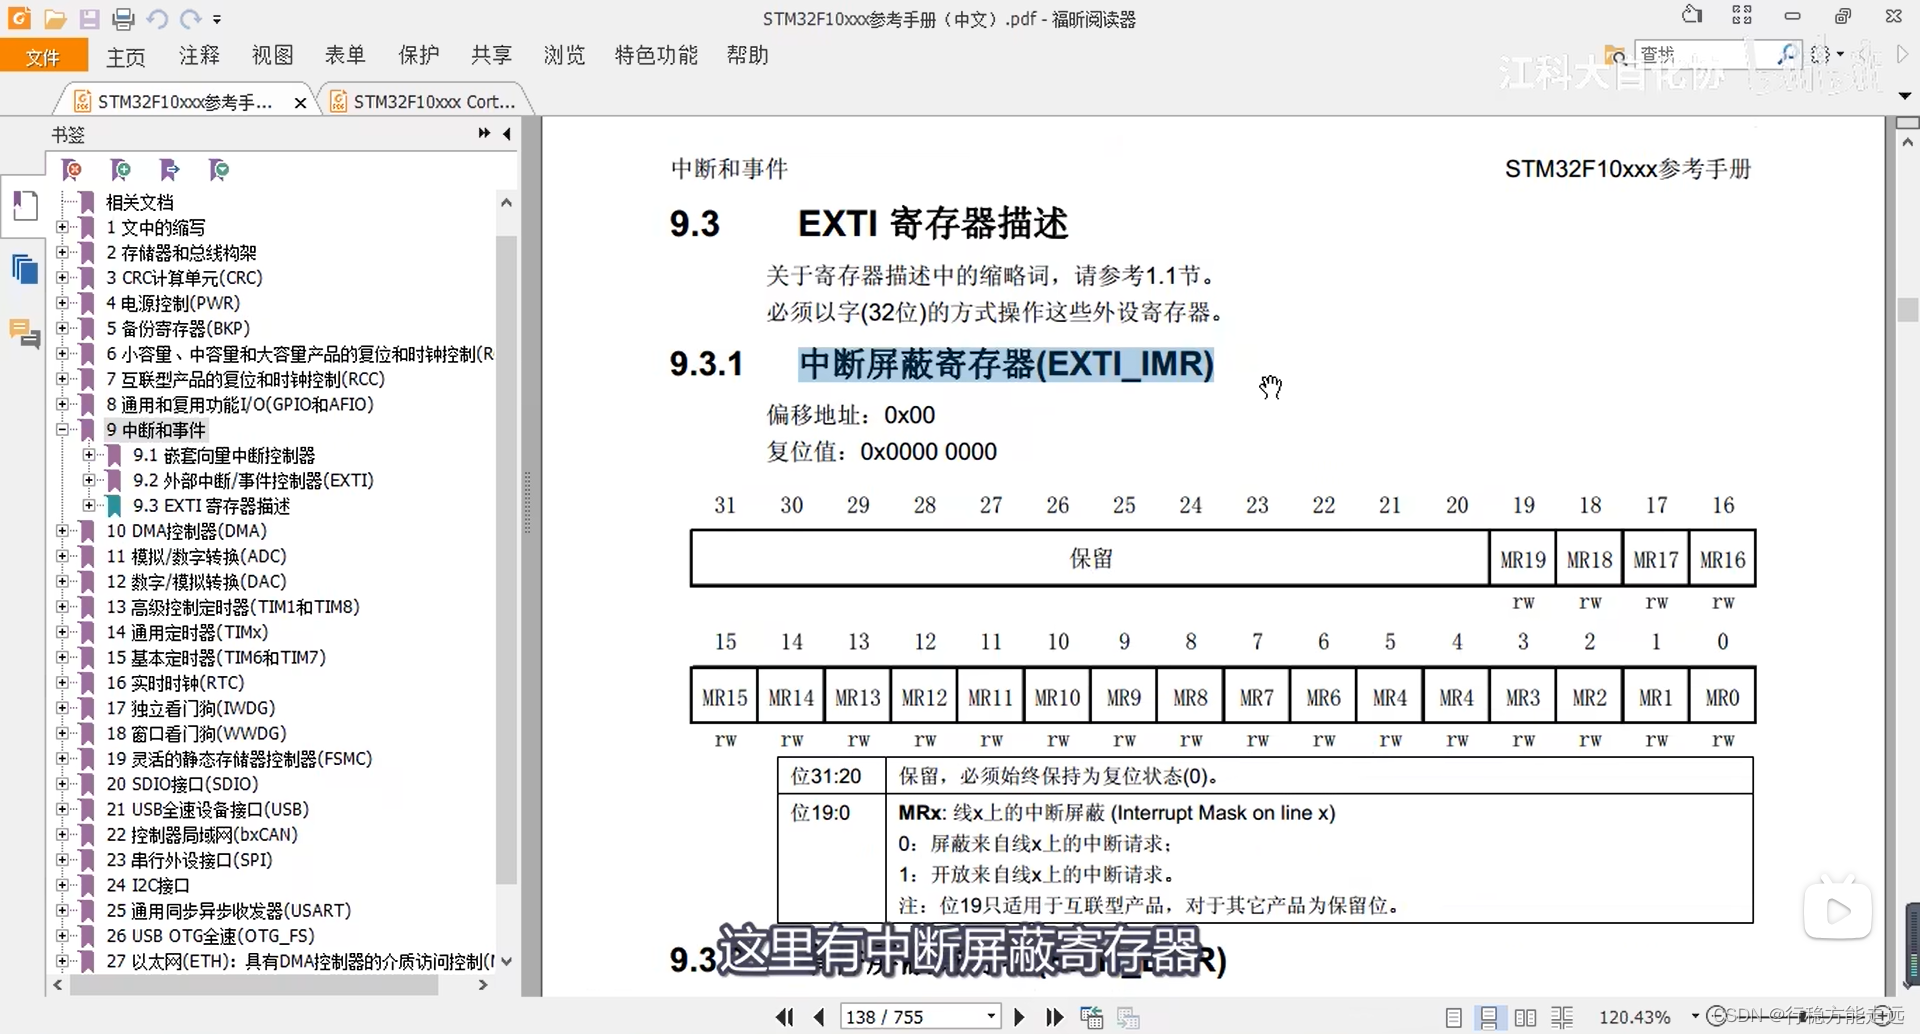Open the 文件 menu
Viewport: 1920px width, 1034px height.
[43, 57]
